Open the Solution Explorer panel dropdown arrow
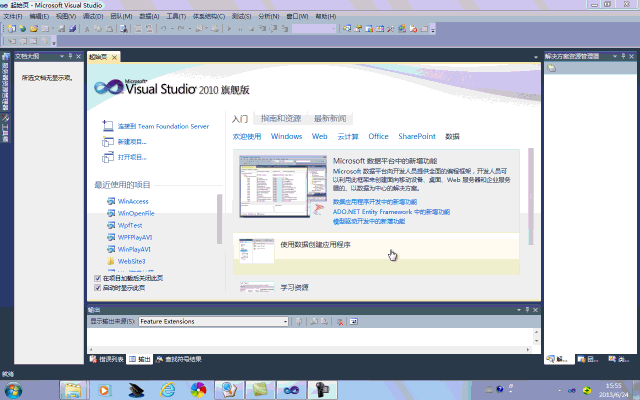Viewport: 640px width, 400px height. point(615,56)
